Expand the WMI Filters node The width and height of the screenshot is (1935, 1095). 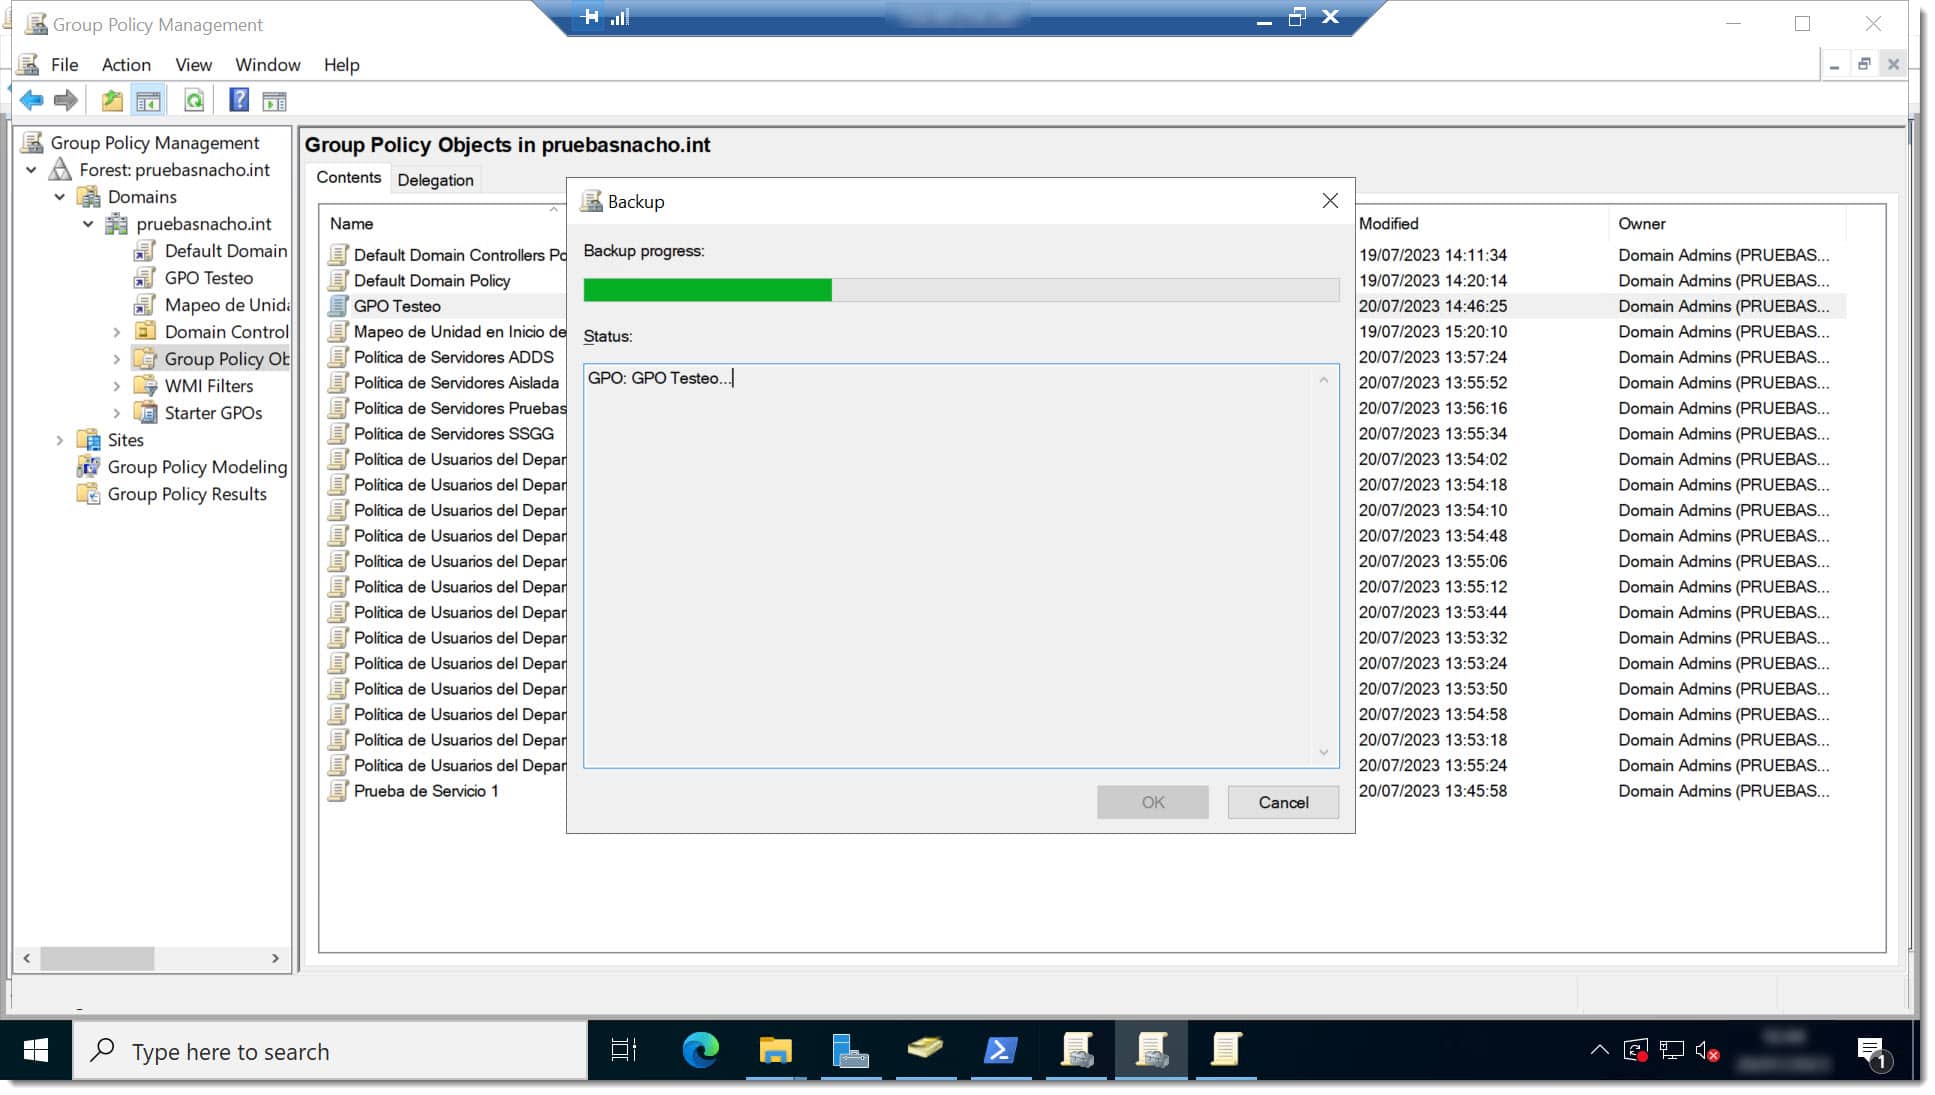[x=117, y=386]
